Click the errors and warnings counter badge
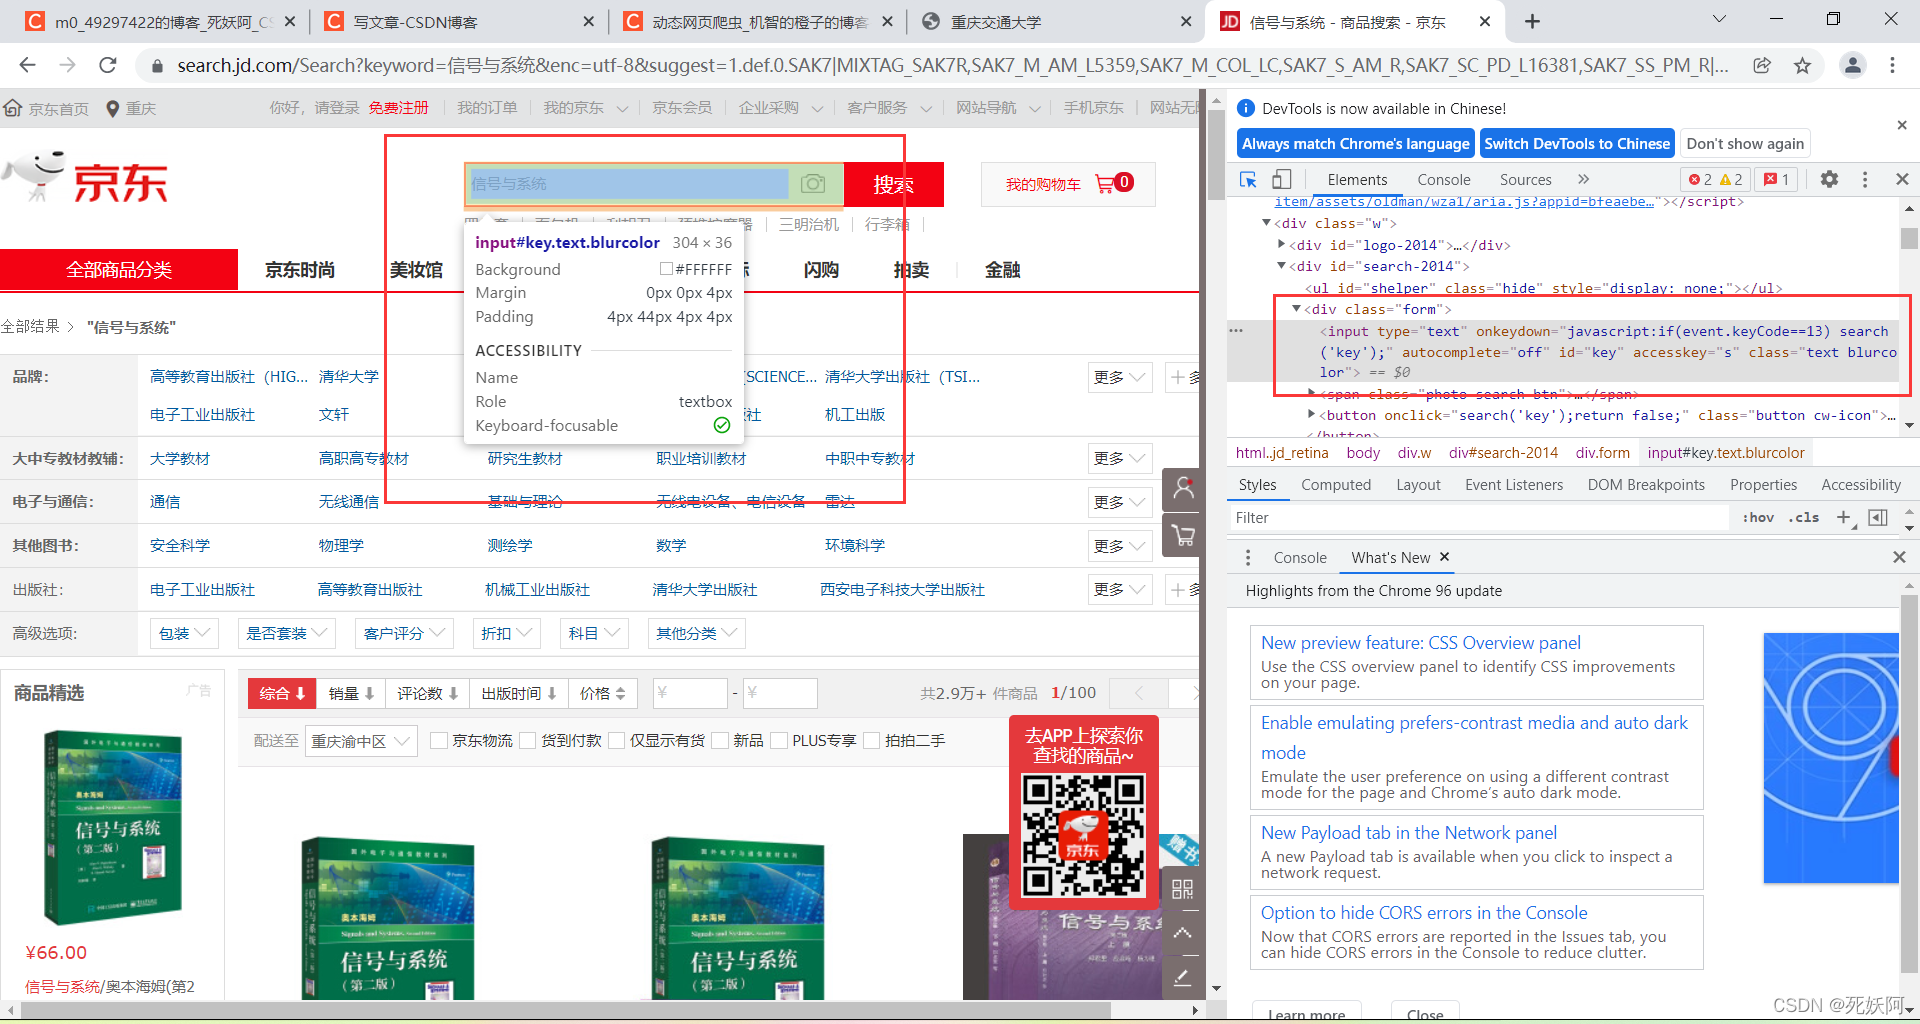 1715,179
